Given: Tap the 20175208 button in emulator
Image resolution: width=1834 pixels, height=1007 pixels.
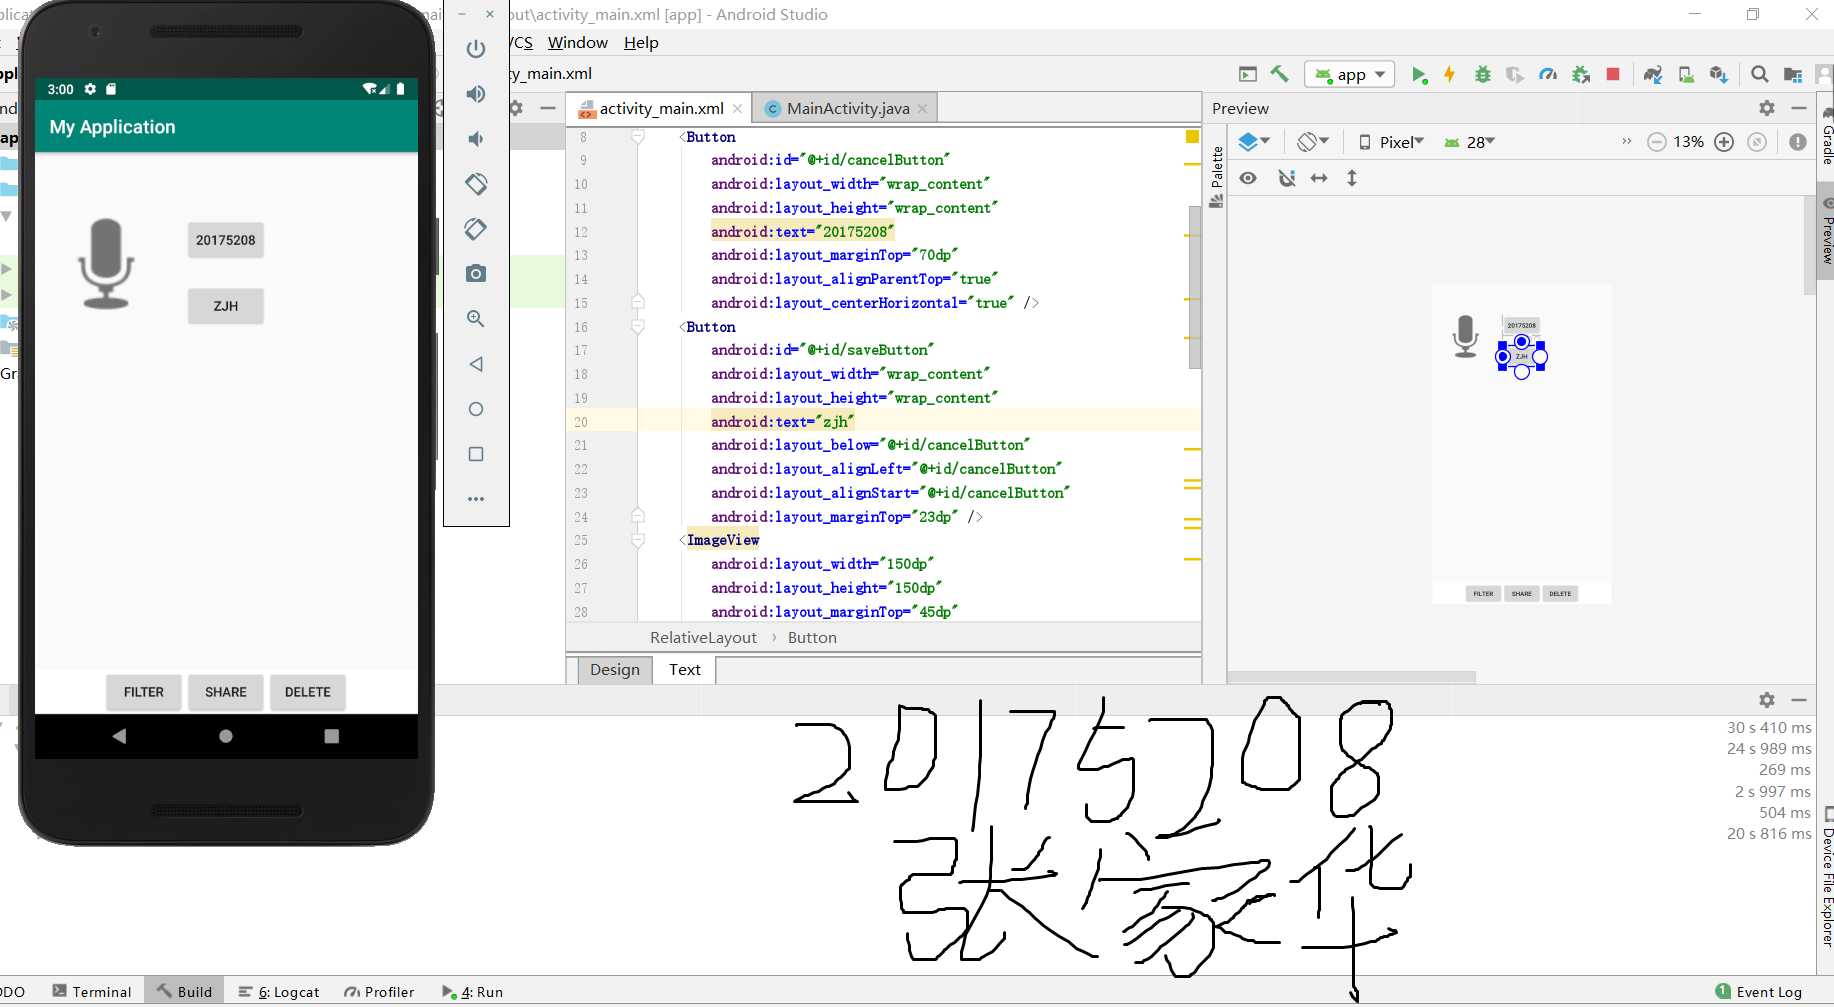Looking at the screenshot, I should tap(226, 240).
